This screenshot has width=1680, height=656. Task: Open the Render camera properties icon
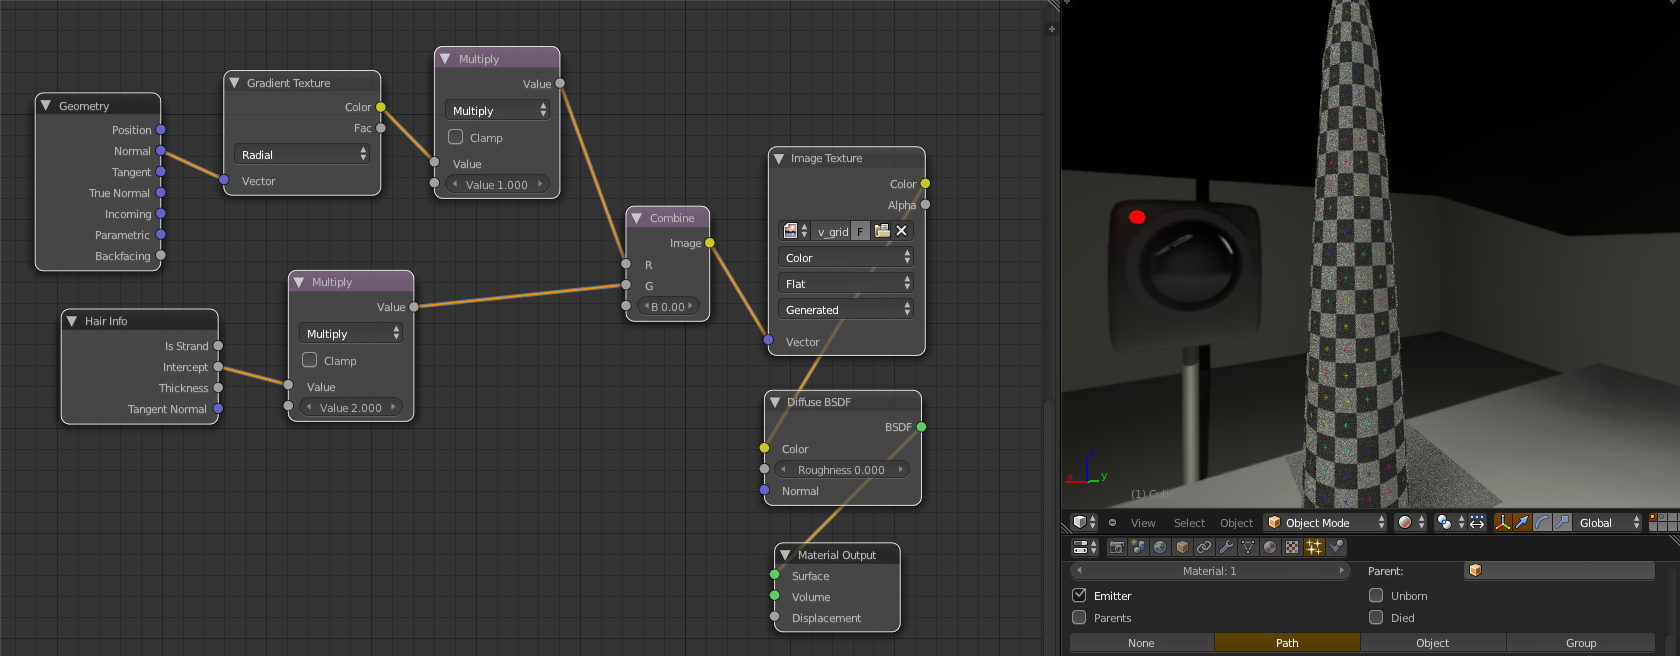(1117, 547)
